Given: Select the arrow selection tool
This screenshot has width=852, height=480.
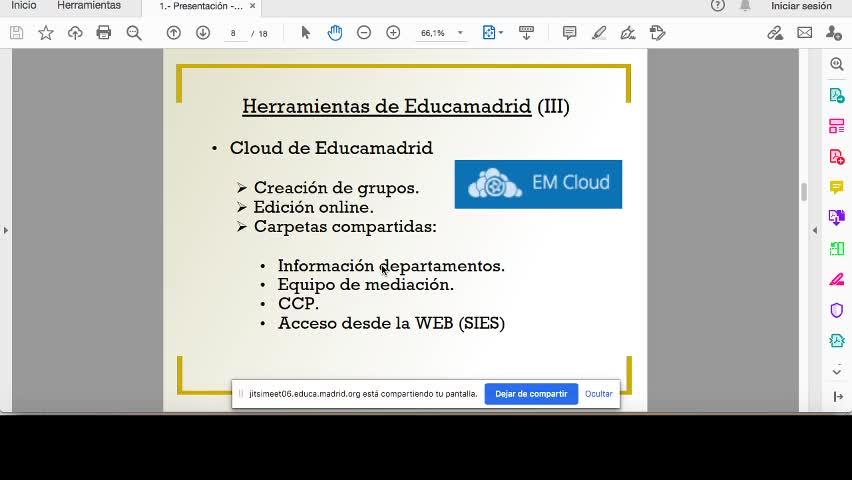Looking at the screenshot, I should click(x=305, y=33).
